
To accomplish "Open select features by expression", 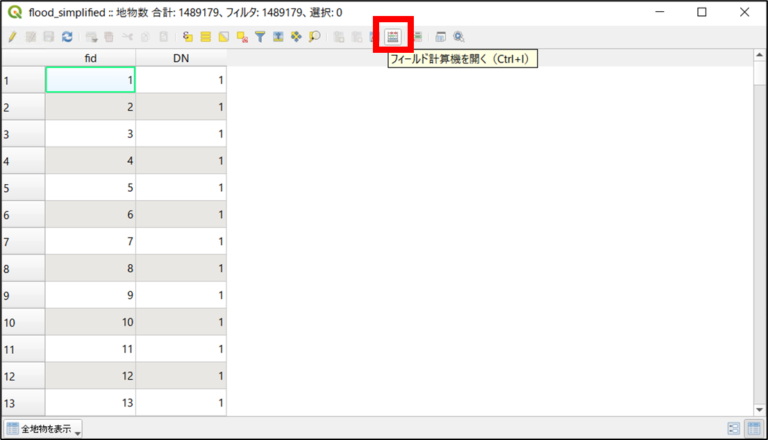I will 188,37.
